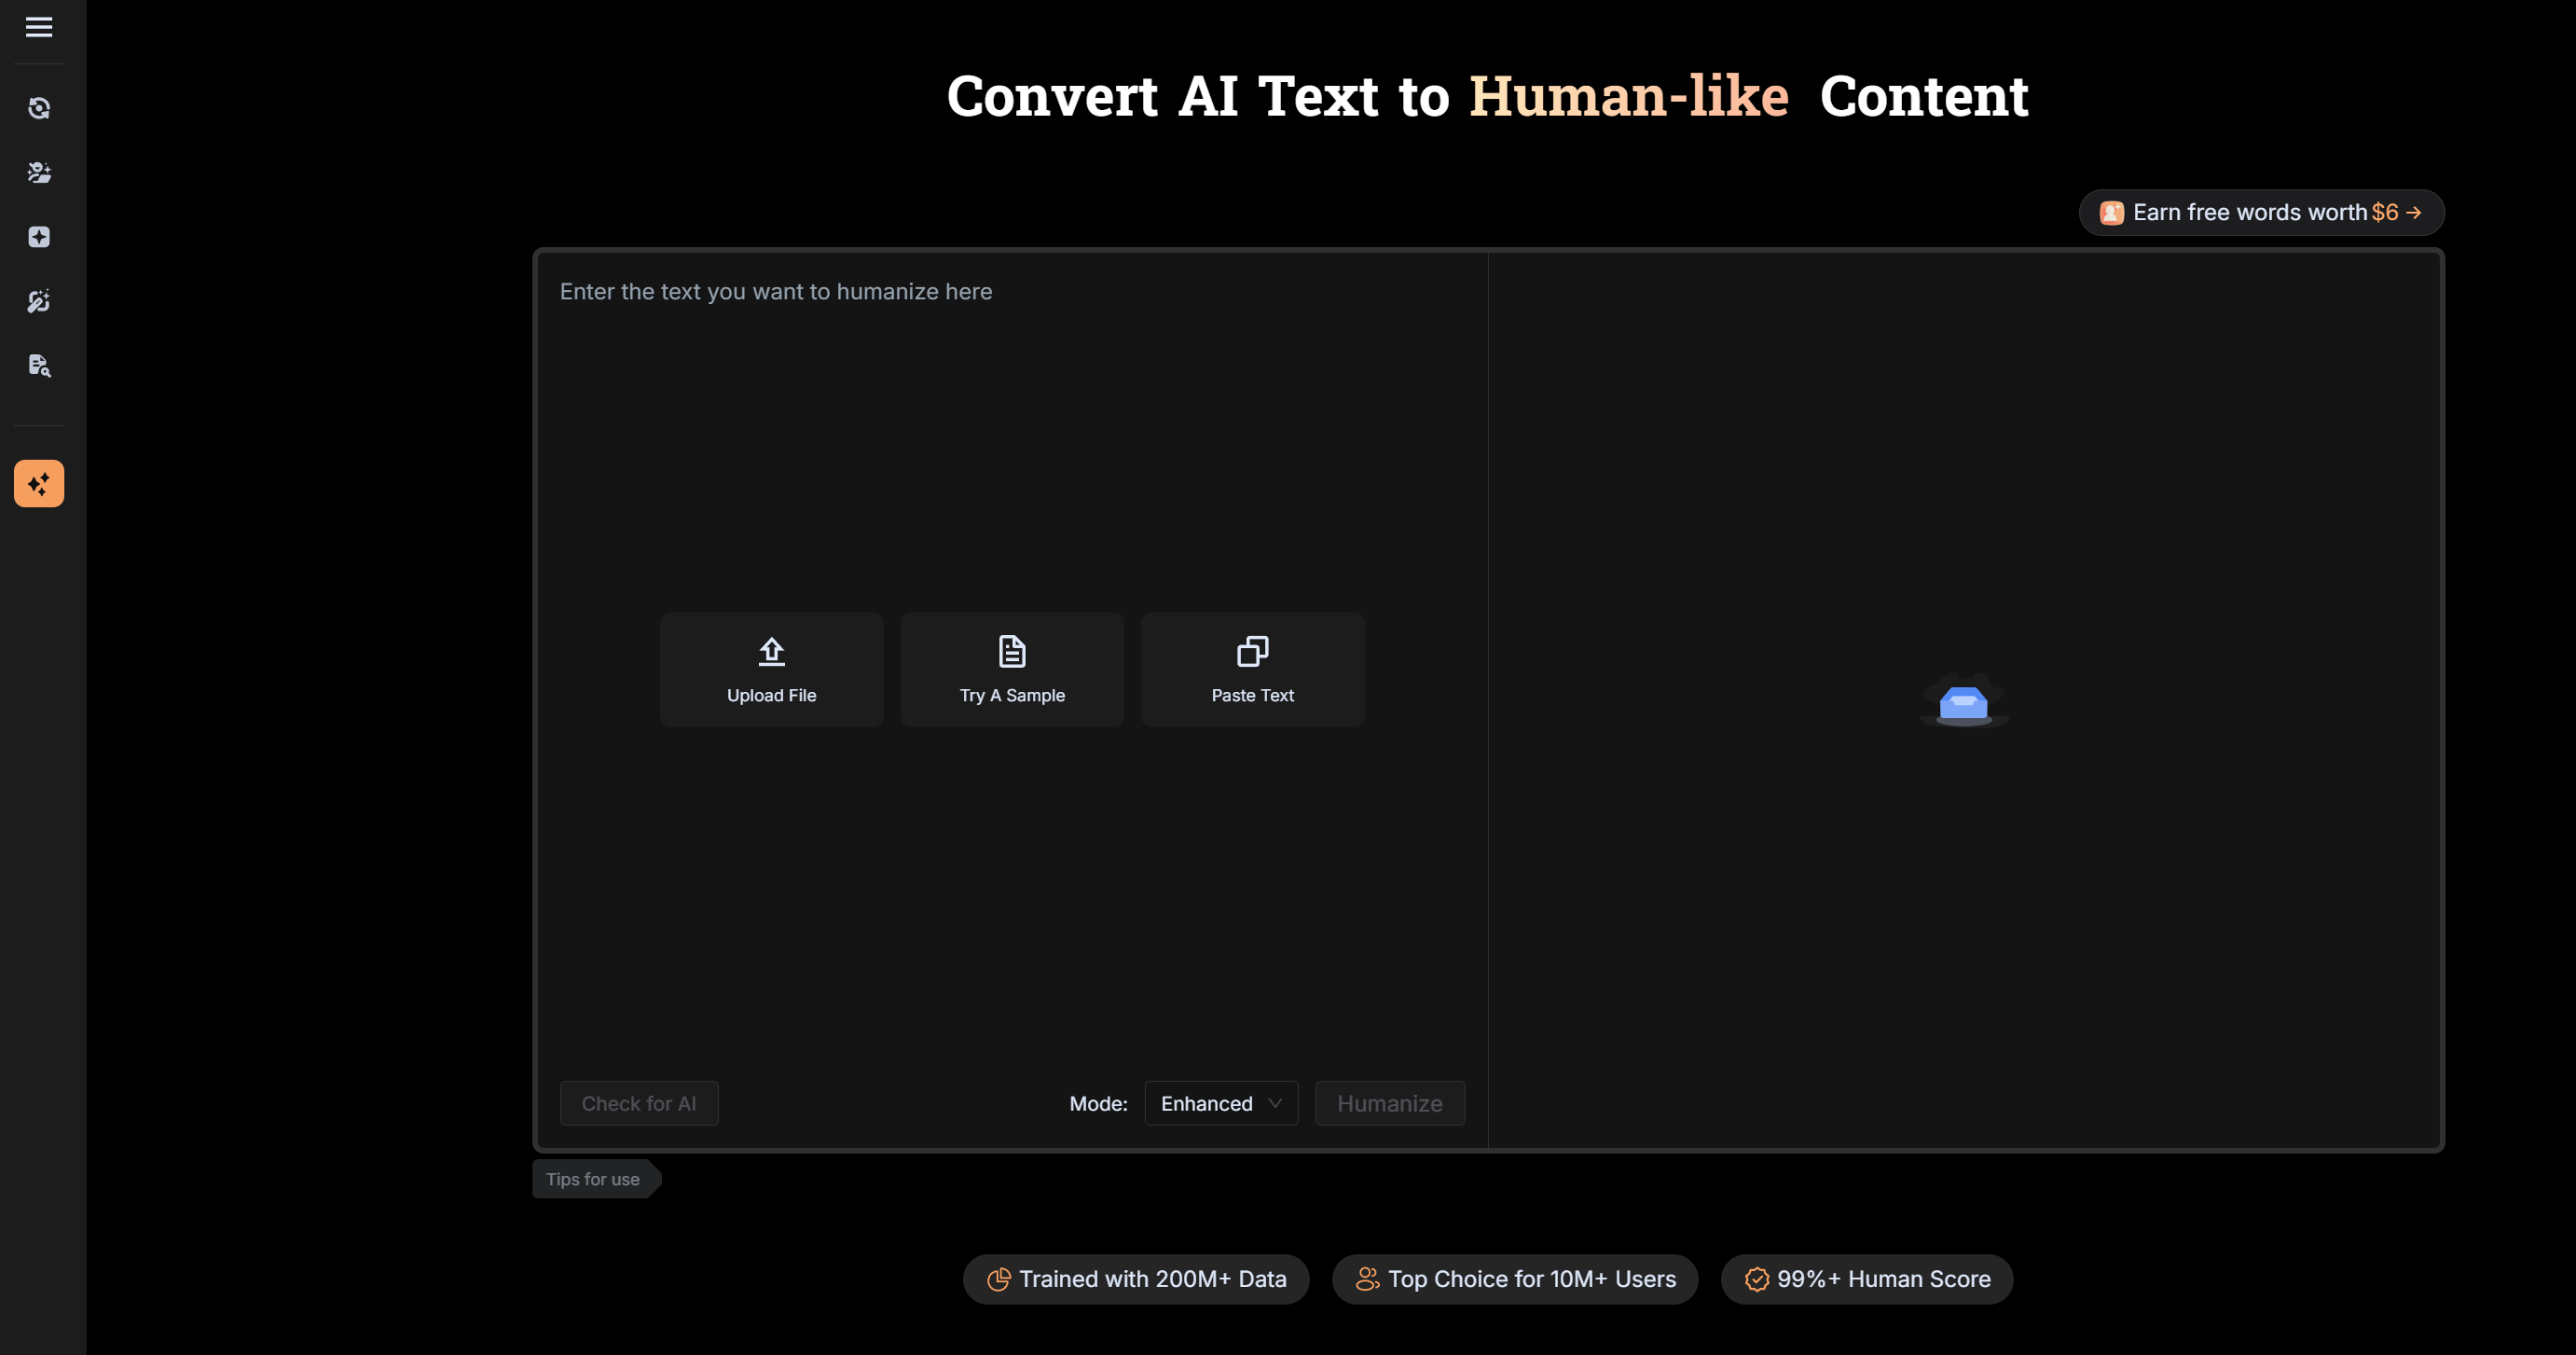Screen dimensions: 2576x1355
Task: Expand the Tips for use tab
Action: coord(593,1179)
